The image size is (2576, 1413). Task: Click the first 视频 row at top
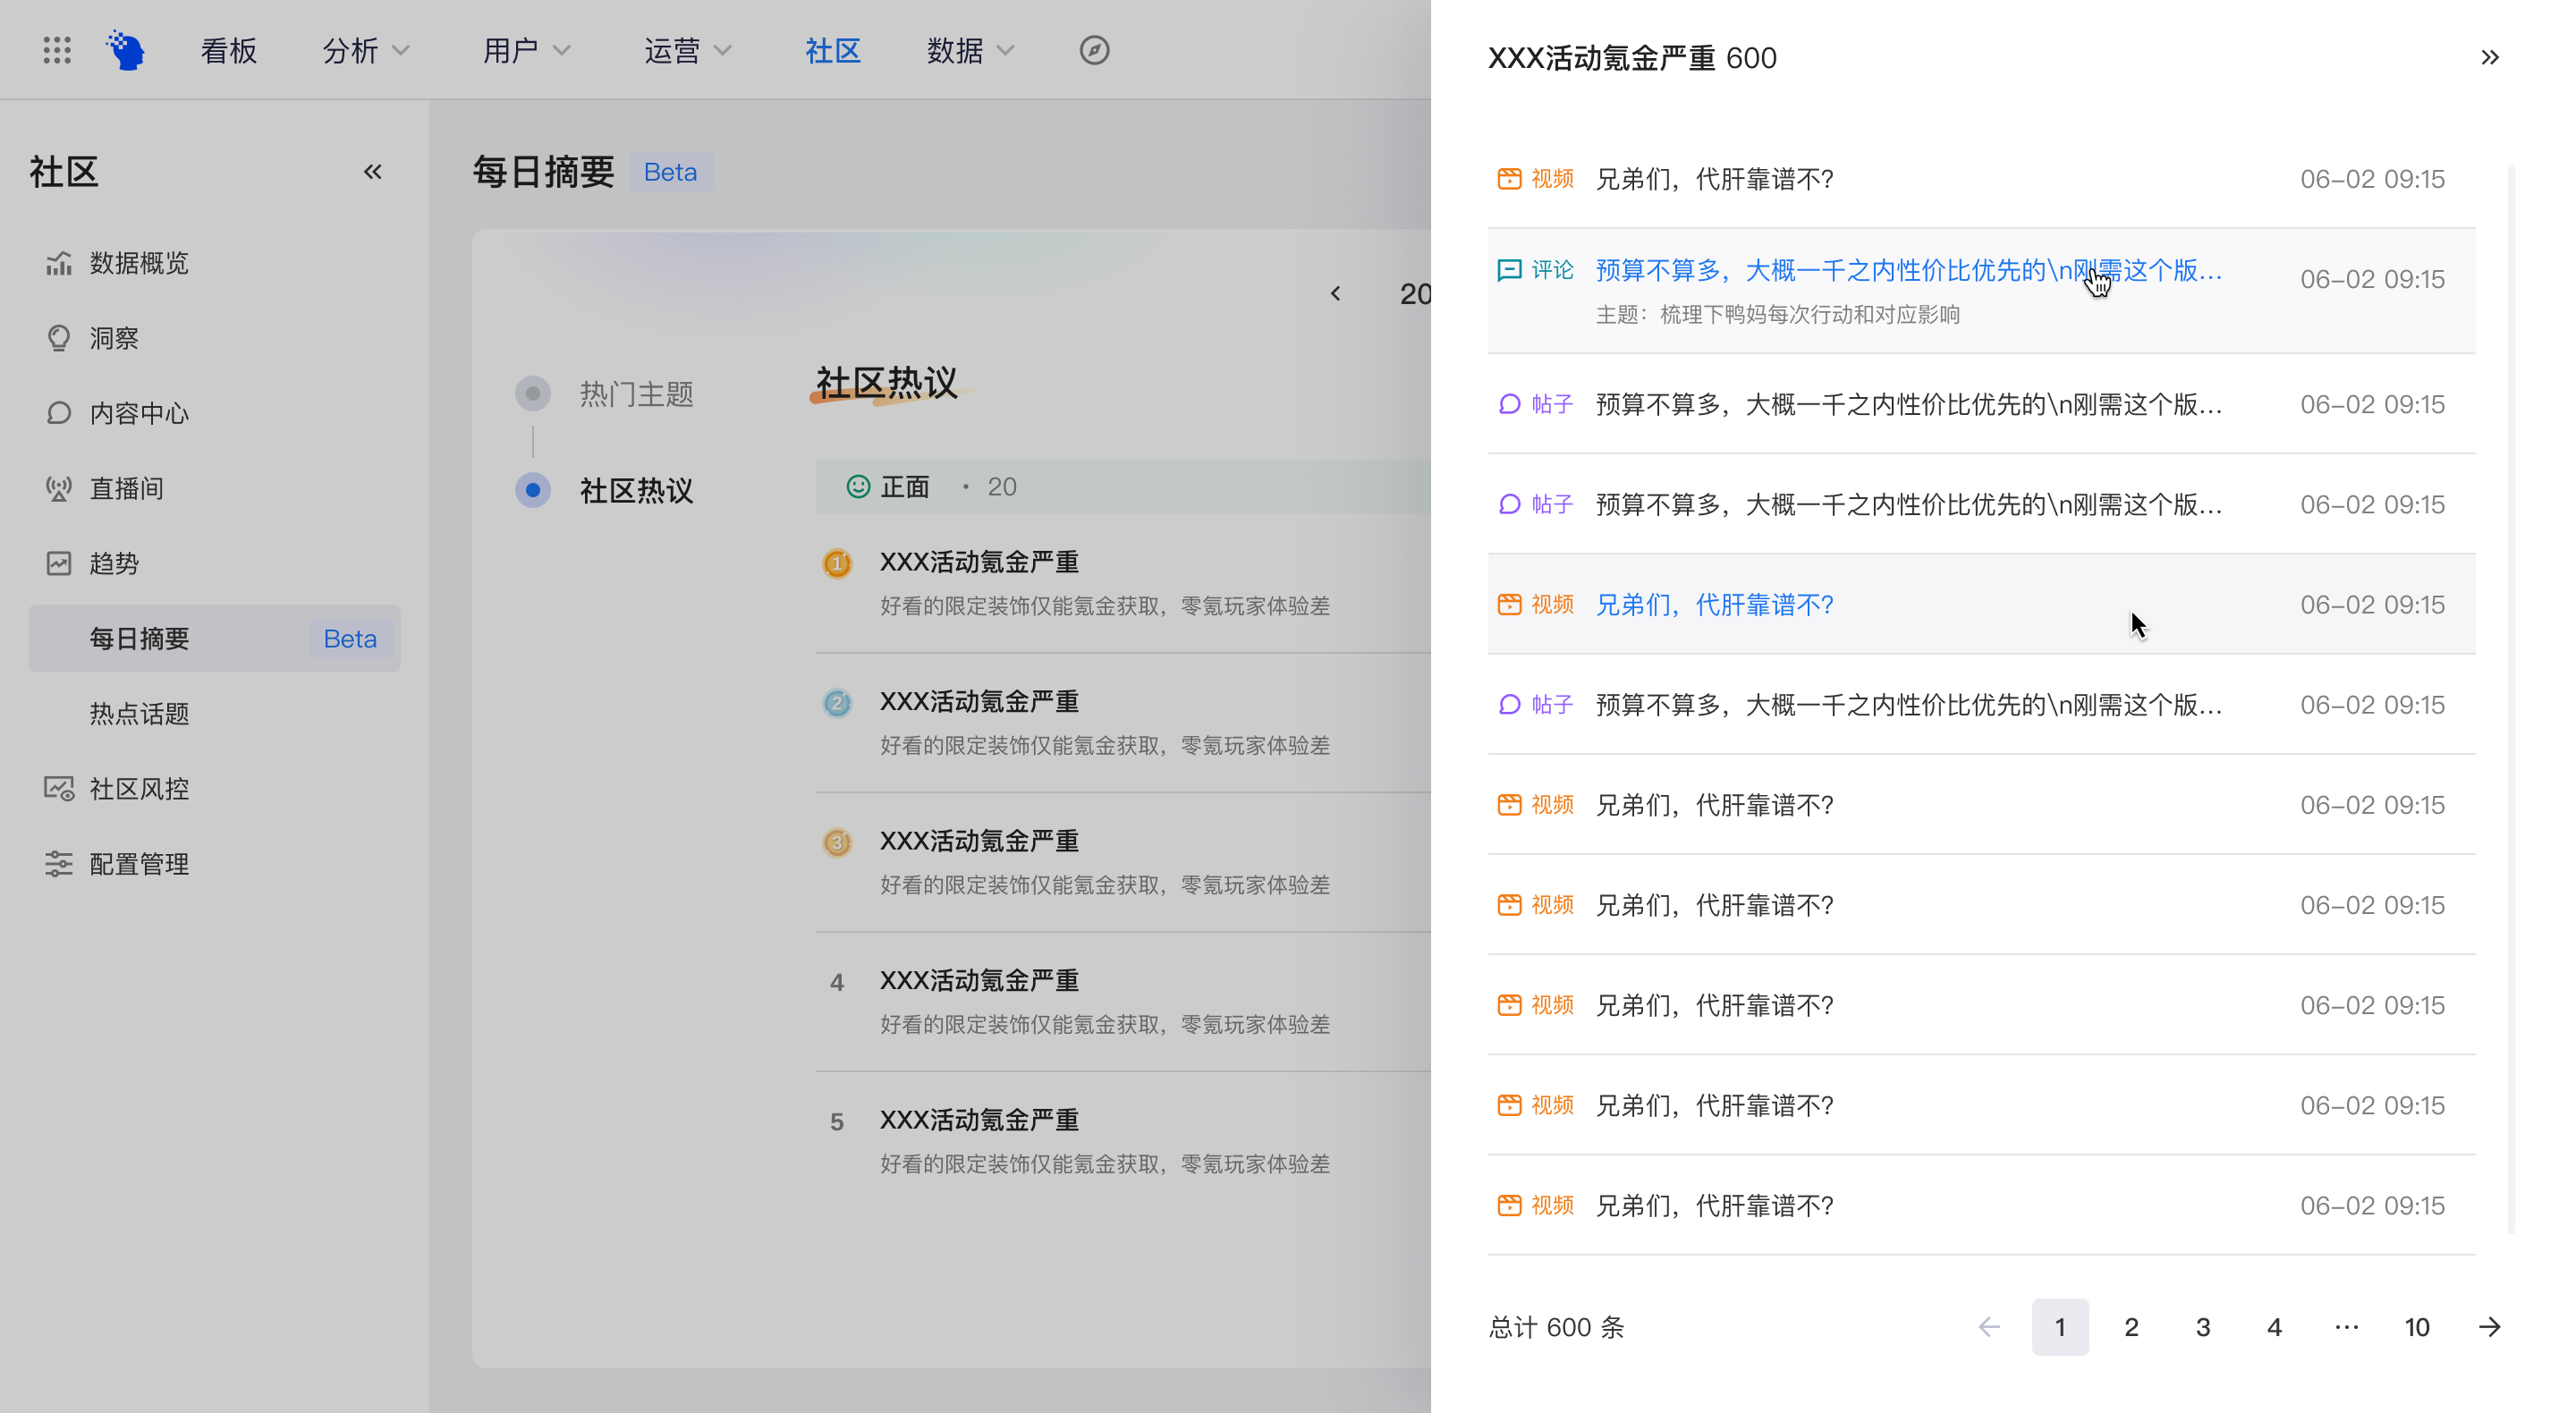[1981, 179]
